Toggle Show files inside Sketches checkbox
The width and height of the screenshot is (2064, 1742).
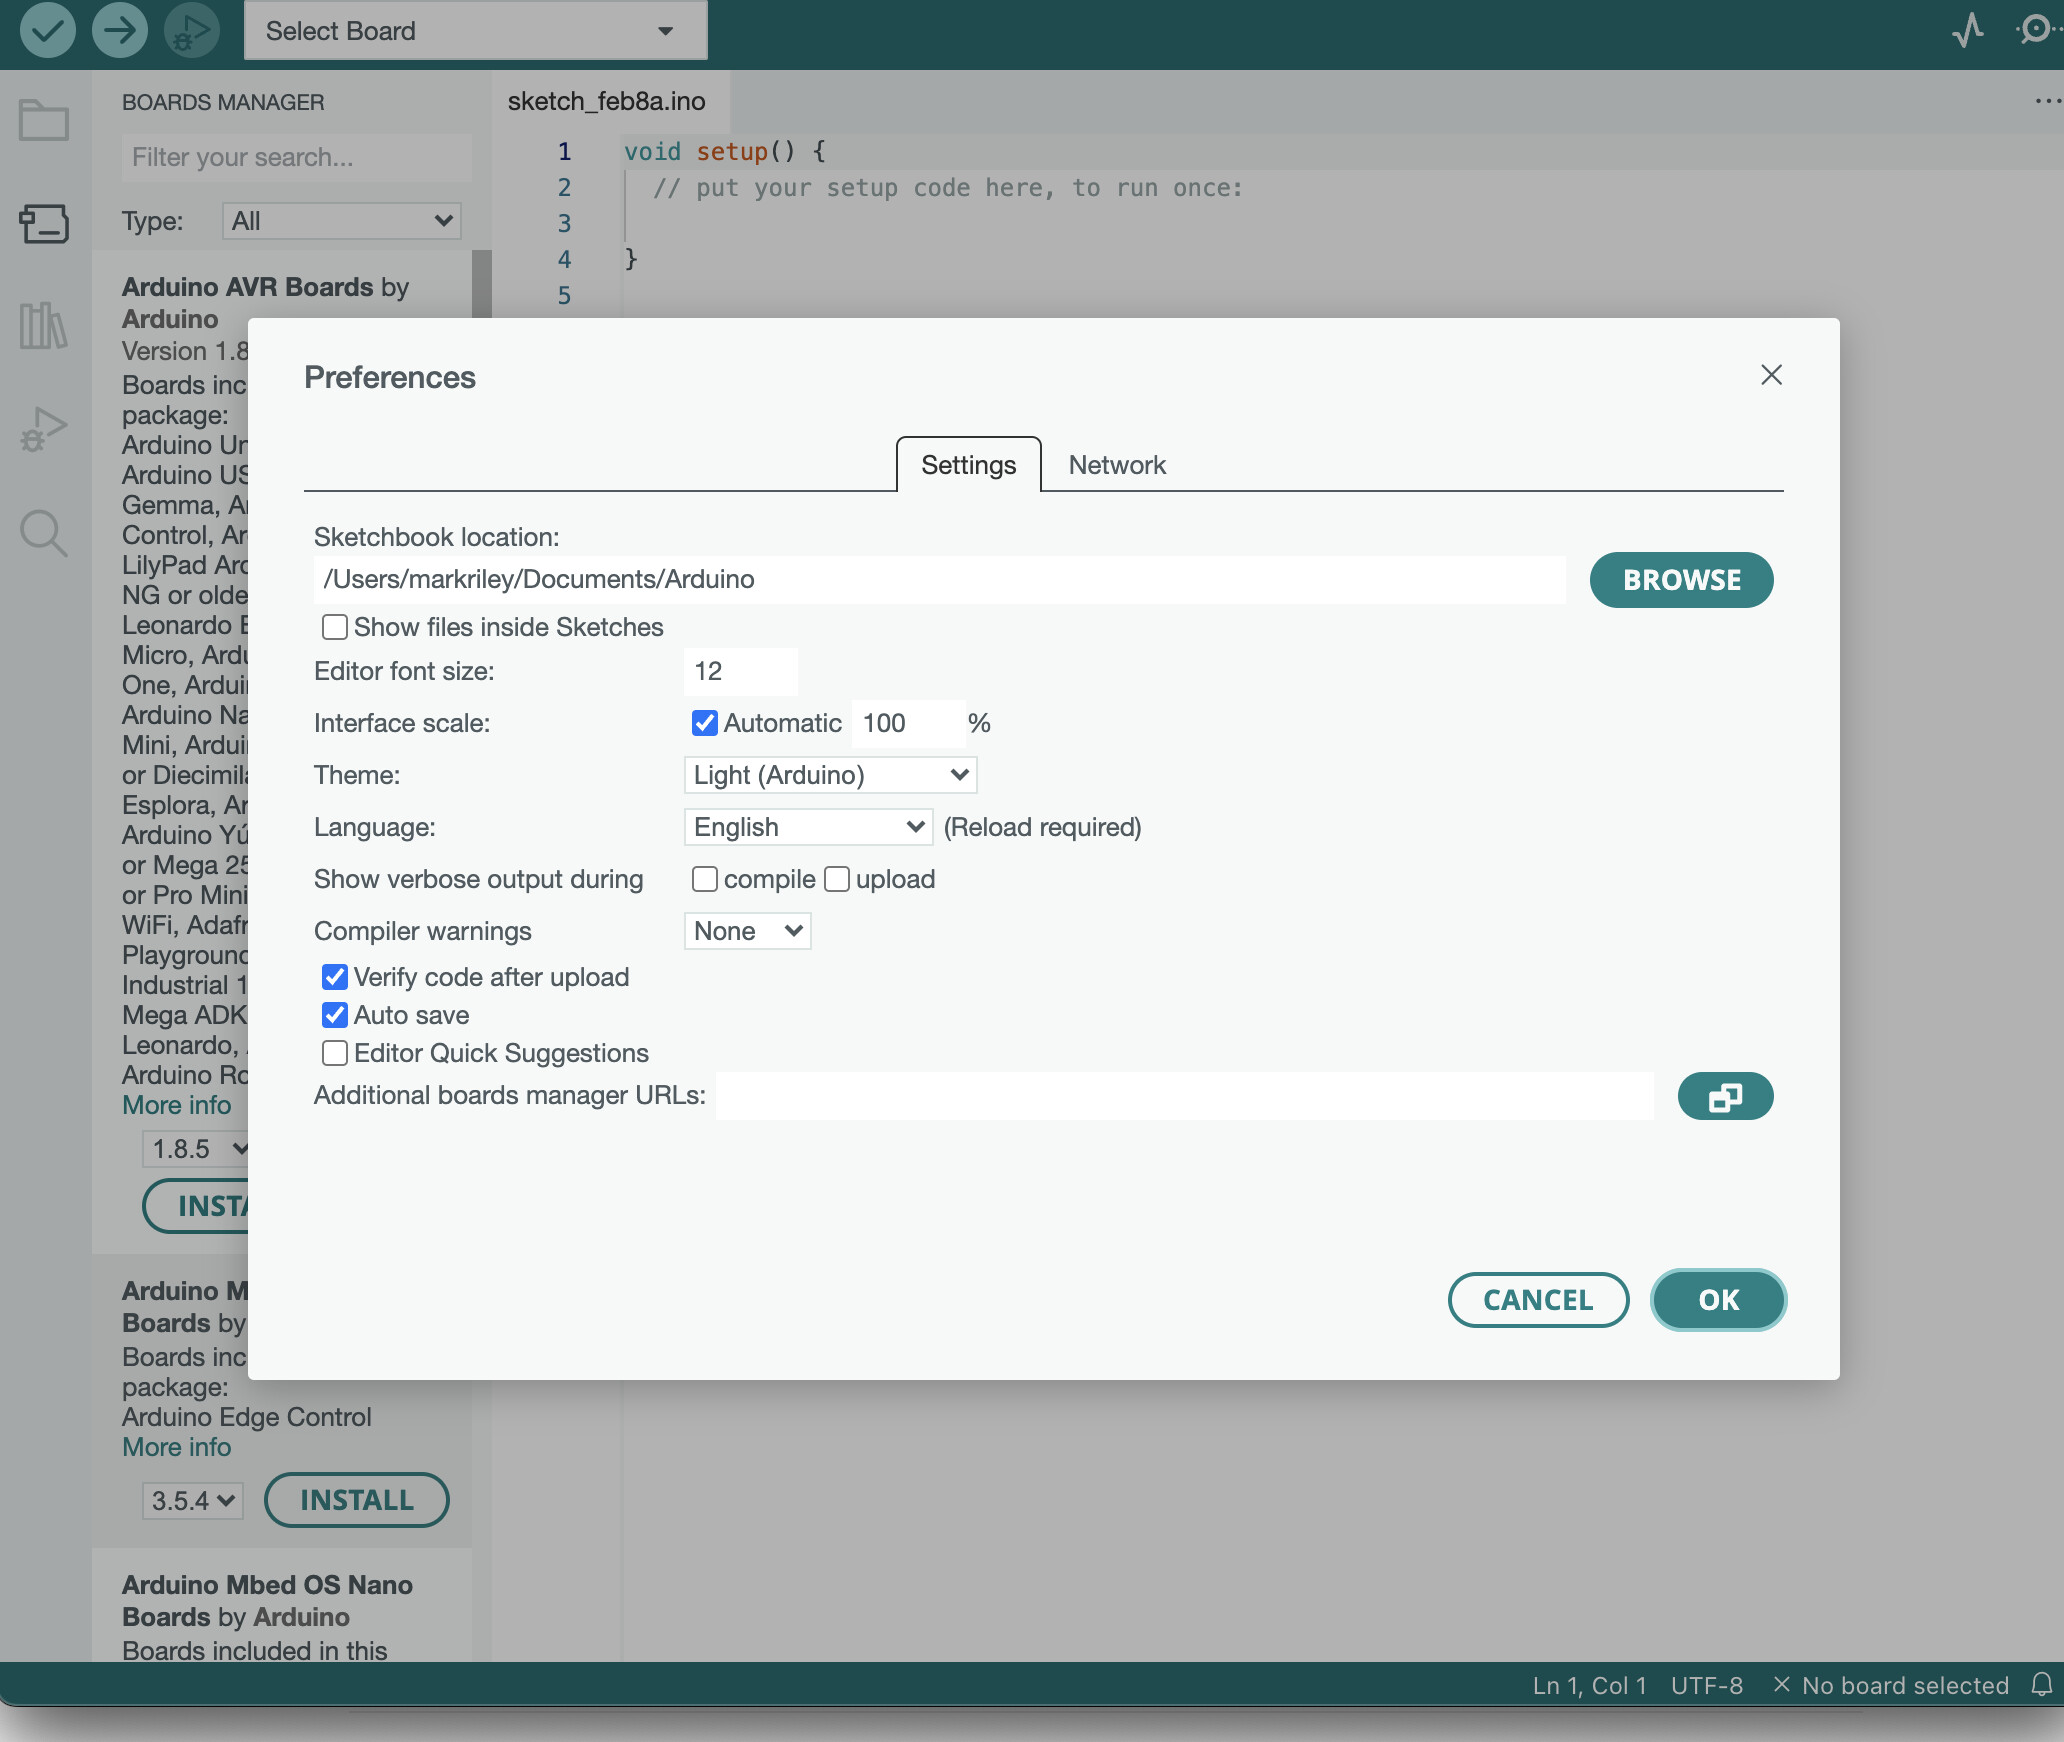click(x=335, y=627)
